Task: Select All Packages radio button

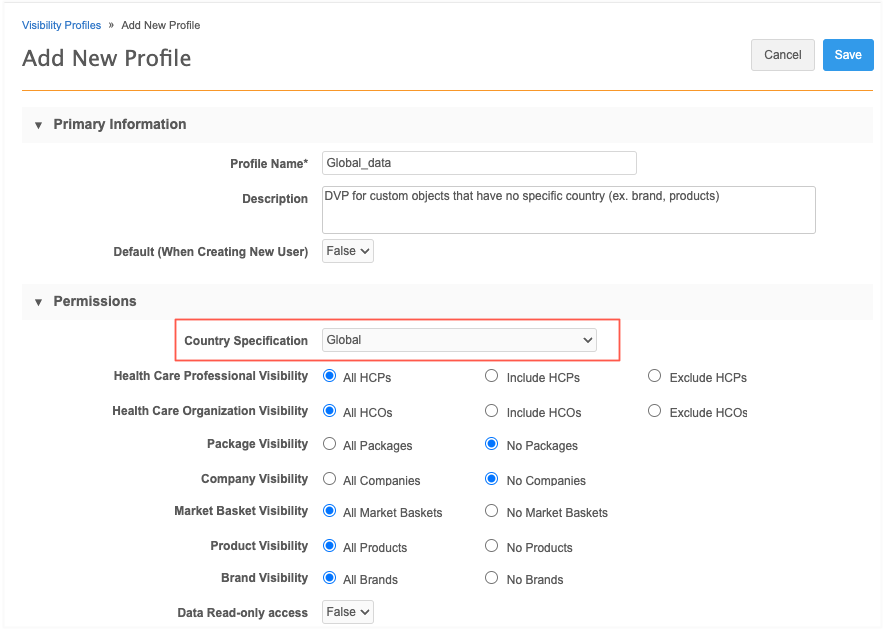Action: point(329,444)
